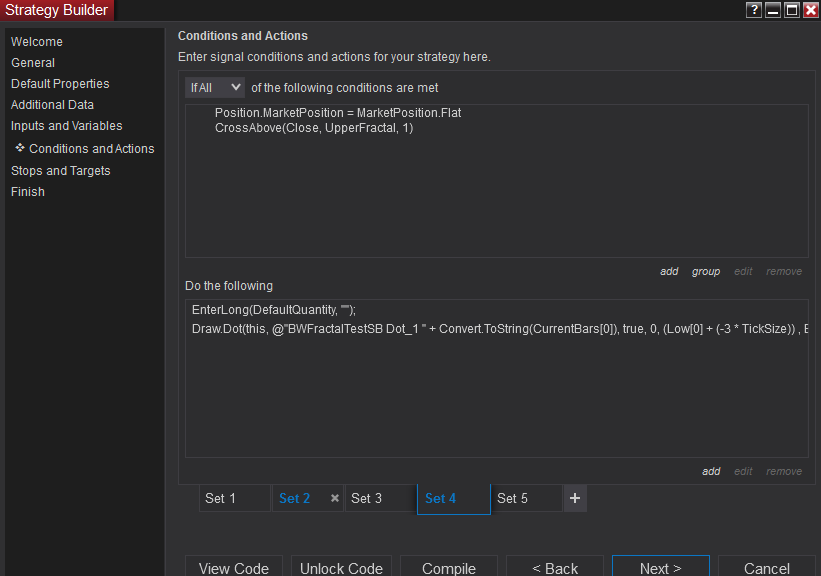Screen dimensions: 821x576
Task: Select the CrossAbove condition line
Action: coord(314,128)
